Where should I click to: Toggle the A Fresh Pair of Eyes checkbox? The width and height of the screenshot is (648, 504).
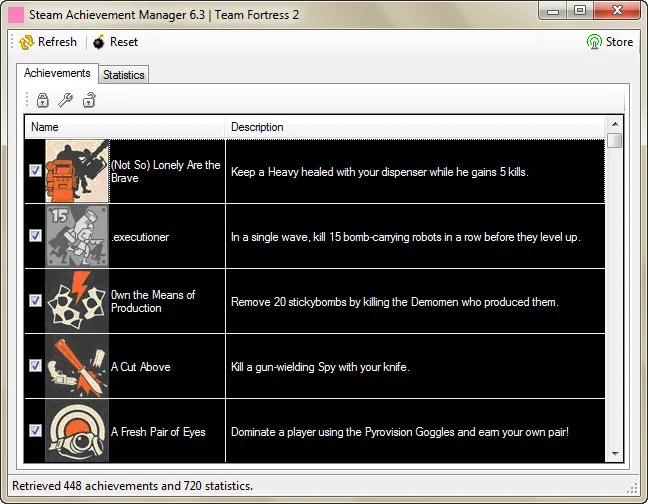pos(36,431)
